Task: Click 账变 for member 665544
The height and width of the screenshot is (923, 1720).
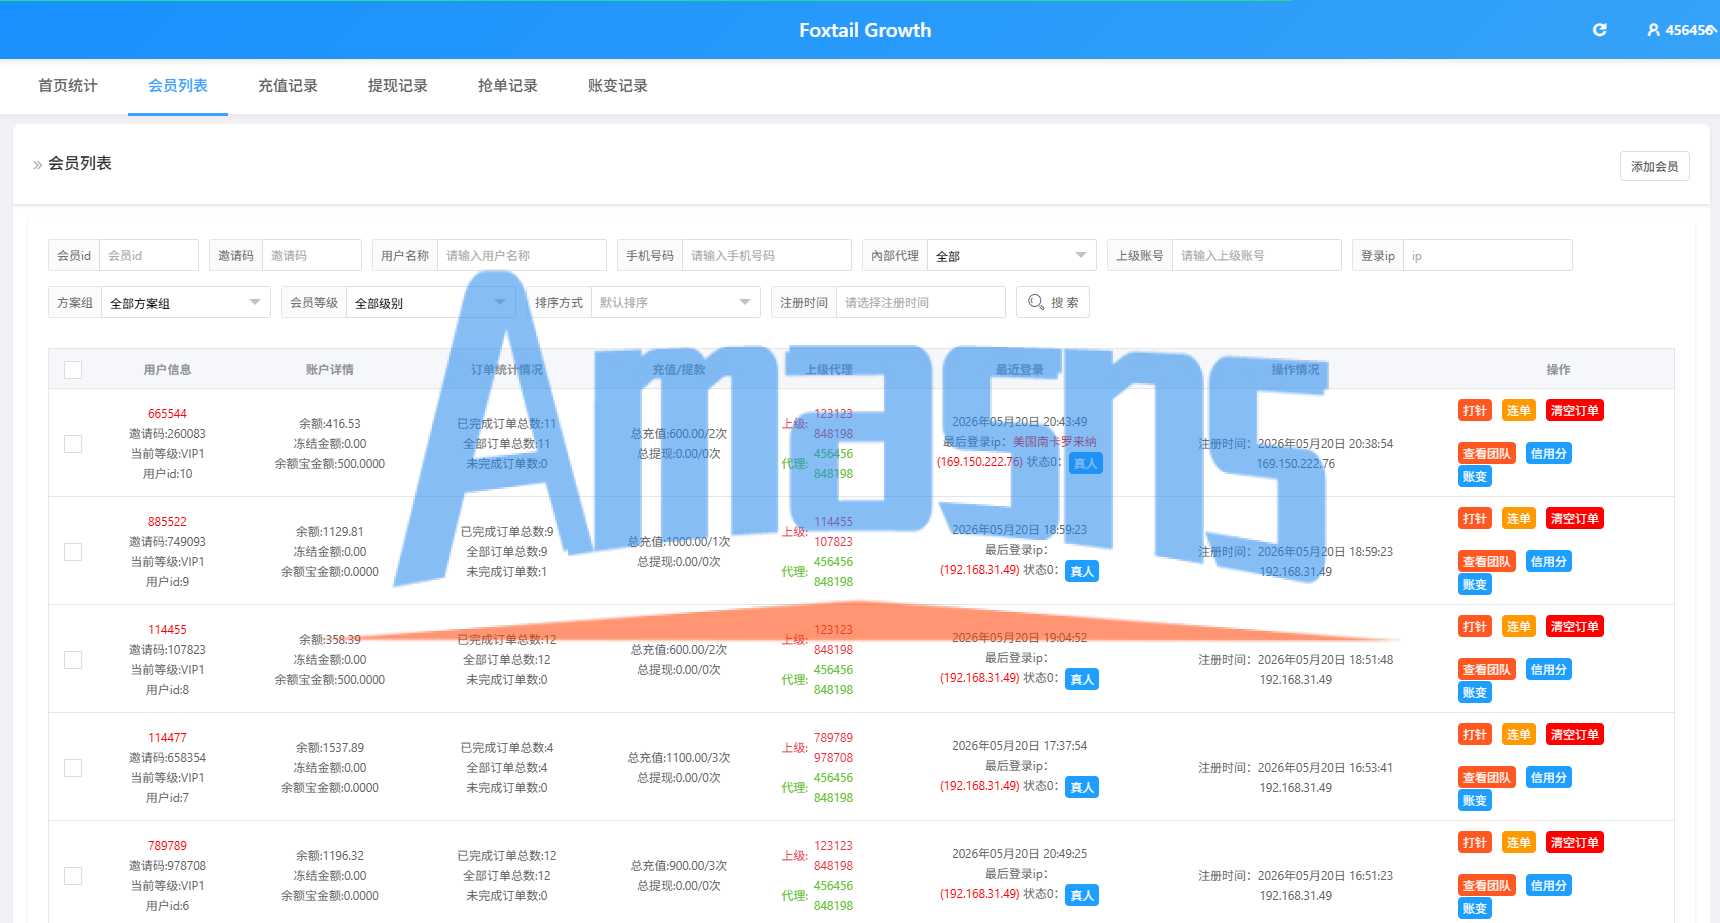Action: point(1474,477)
